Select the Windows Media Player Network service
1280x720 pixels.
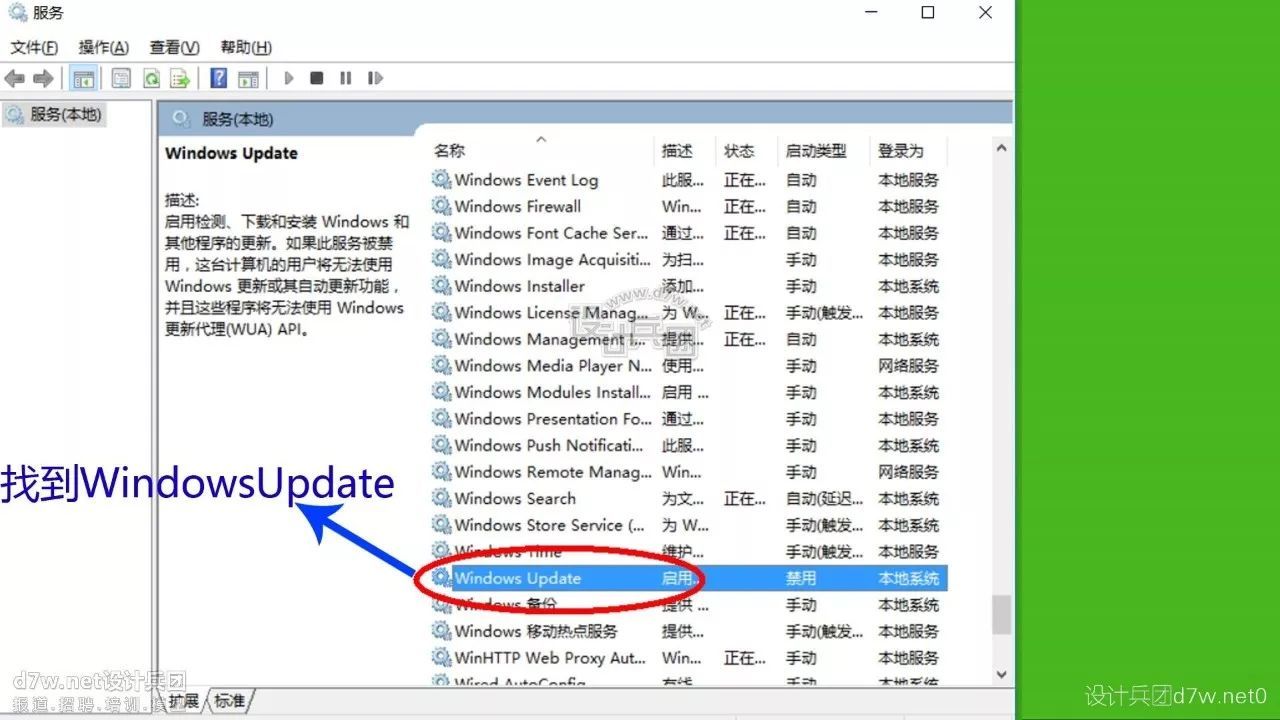click(689, 366)
